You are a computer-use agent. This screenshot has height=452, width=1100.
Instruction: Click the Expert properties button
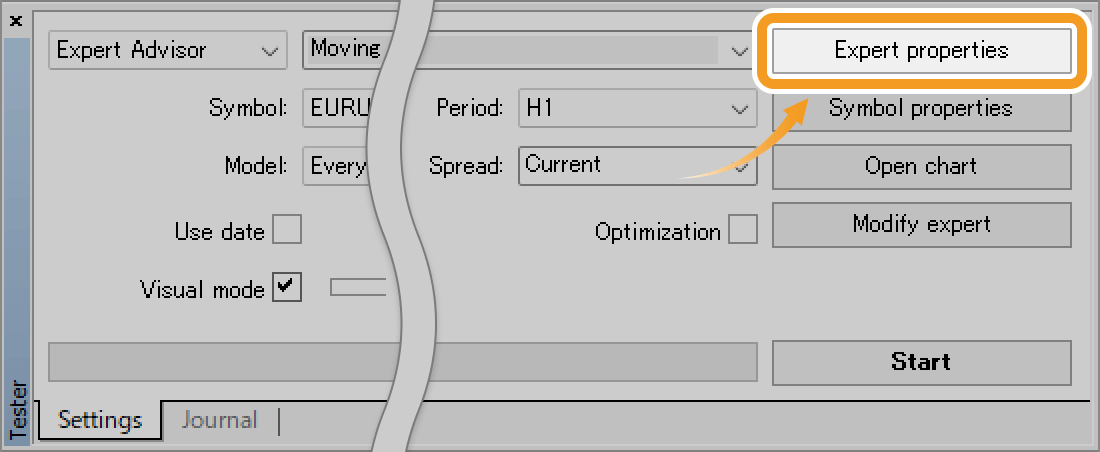pyautogui.click(x=921, y=51)
